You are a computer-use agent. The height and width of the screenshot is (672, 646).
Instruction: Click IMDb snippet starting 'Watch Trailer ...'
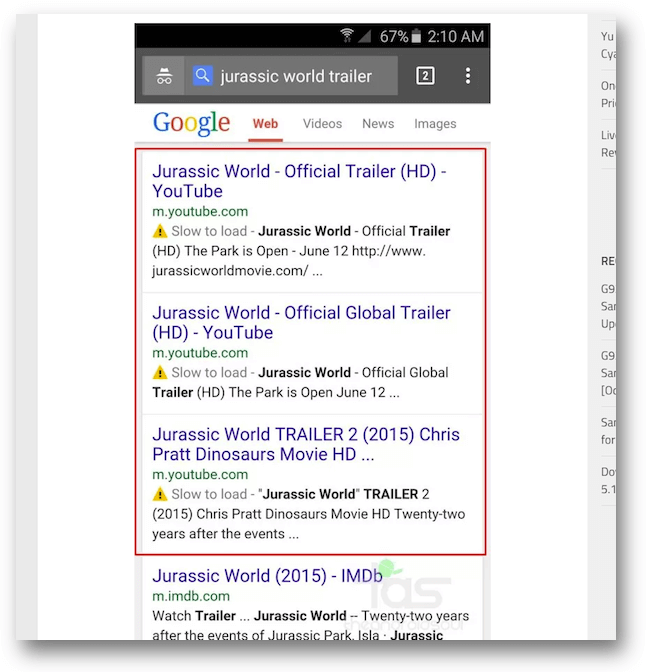coord(311,625)
